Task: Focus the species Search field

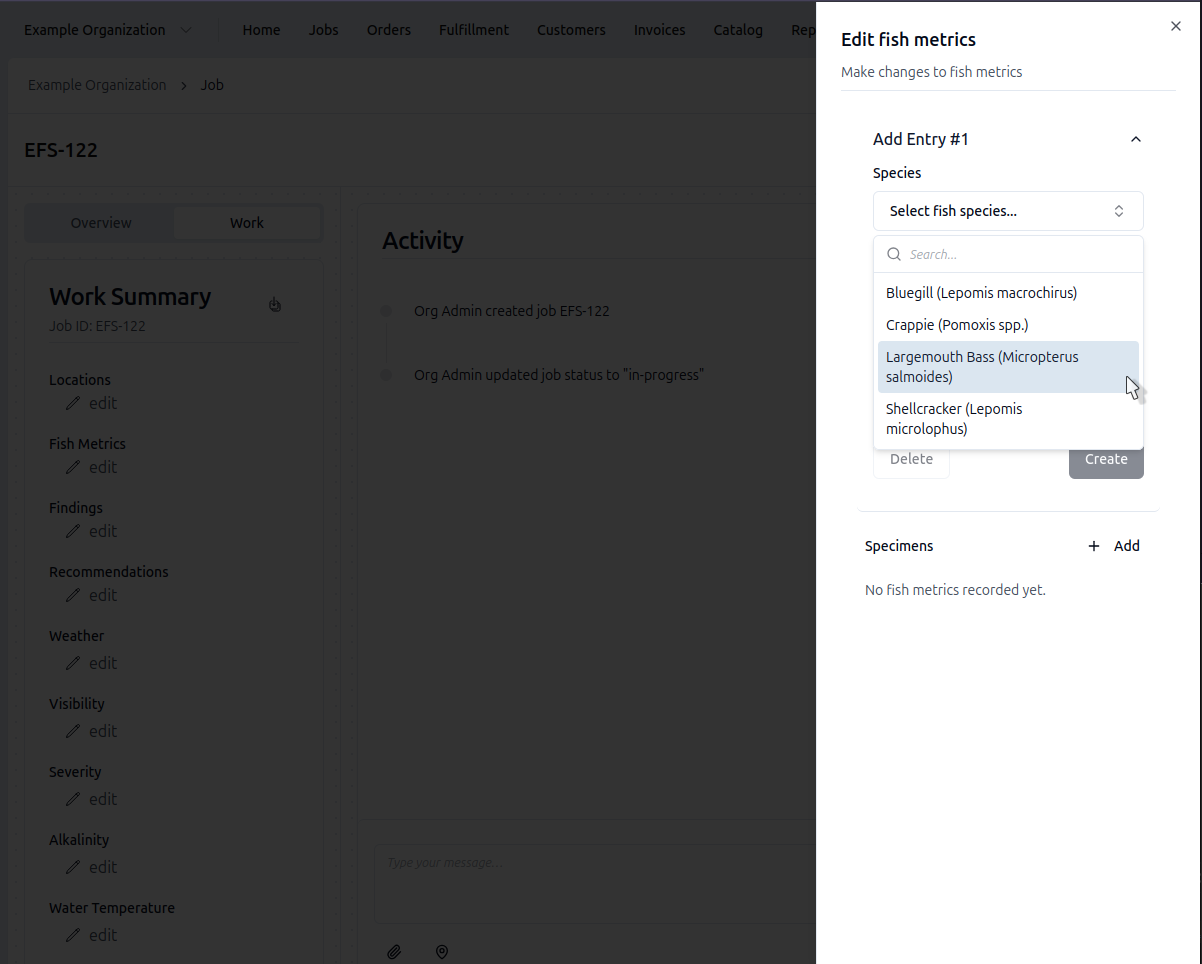Action: pyautogui.click(x=1020, y=254)
